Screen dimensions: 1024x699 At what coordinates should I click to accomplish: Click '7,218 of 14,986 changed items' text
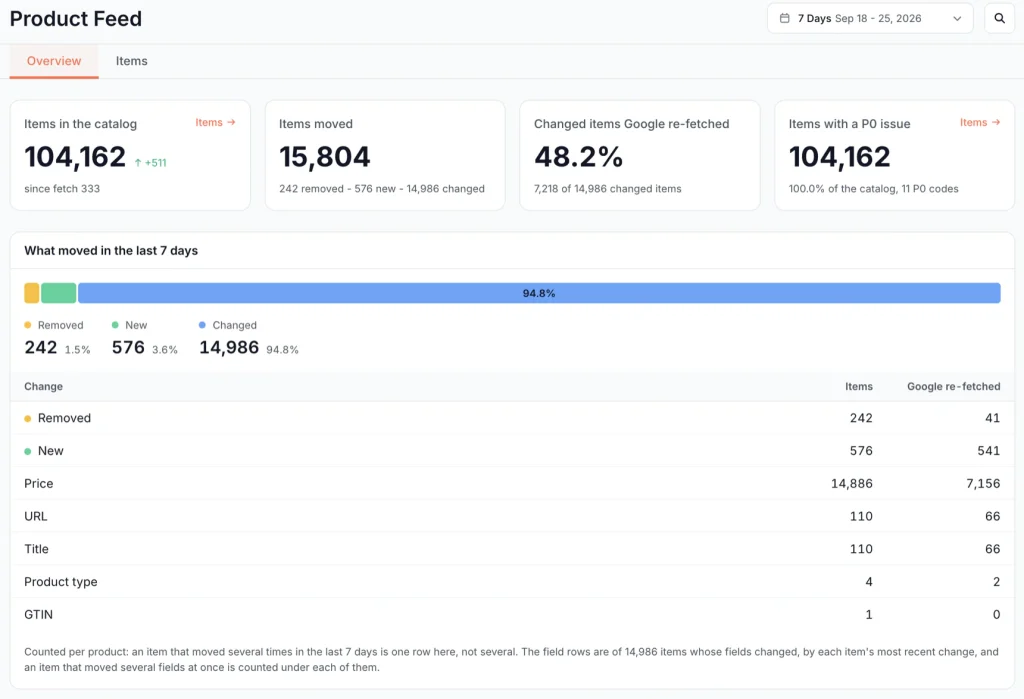[x=607, y=189]
